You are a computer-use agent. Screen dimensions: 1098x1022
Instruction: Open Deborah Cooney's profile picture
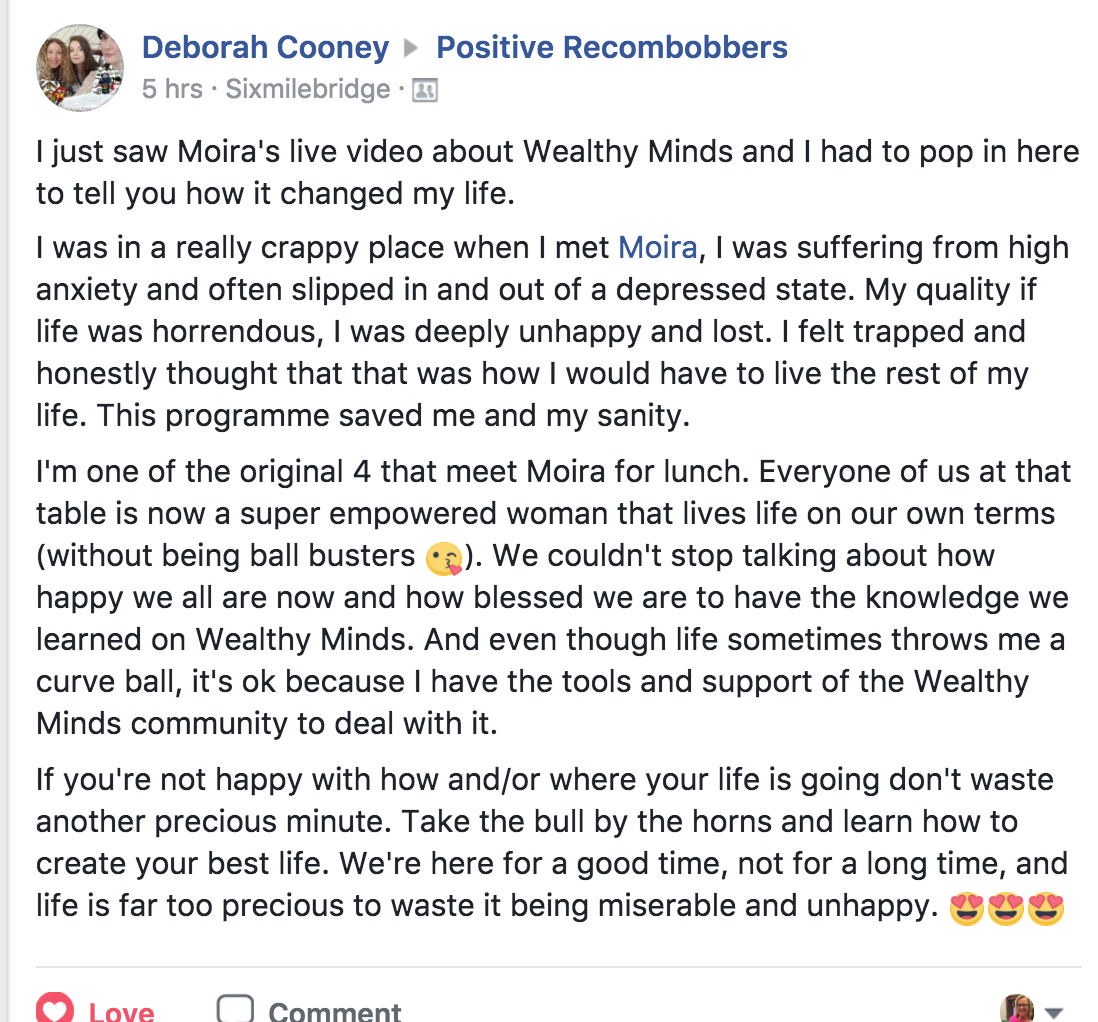[80, 68]
